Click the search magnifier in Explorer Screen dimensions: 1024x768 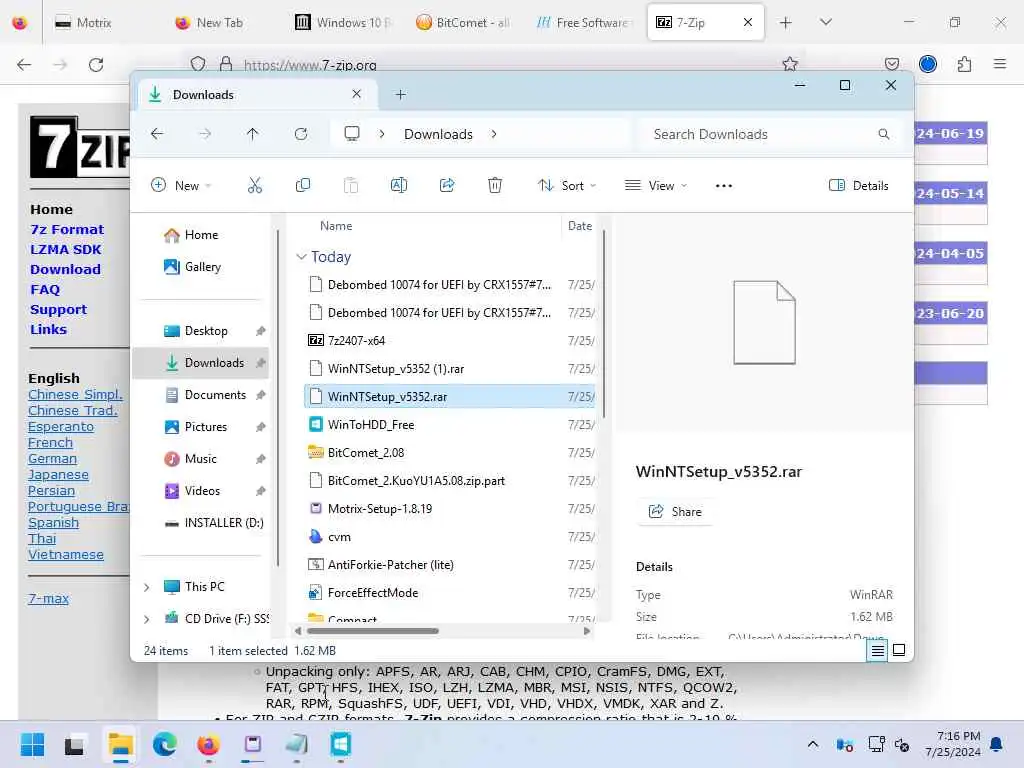click(x=884, y=134)
